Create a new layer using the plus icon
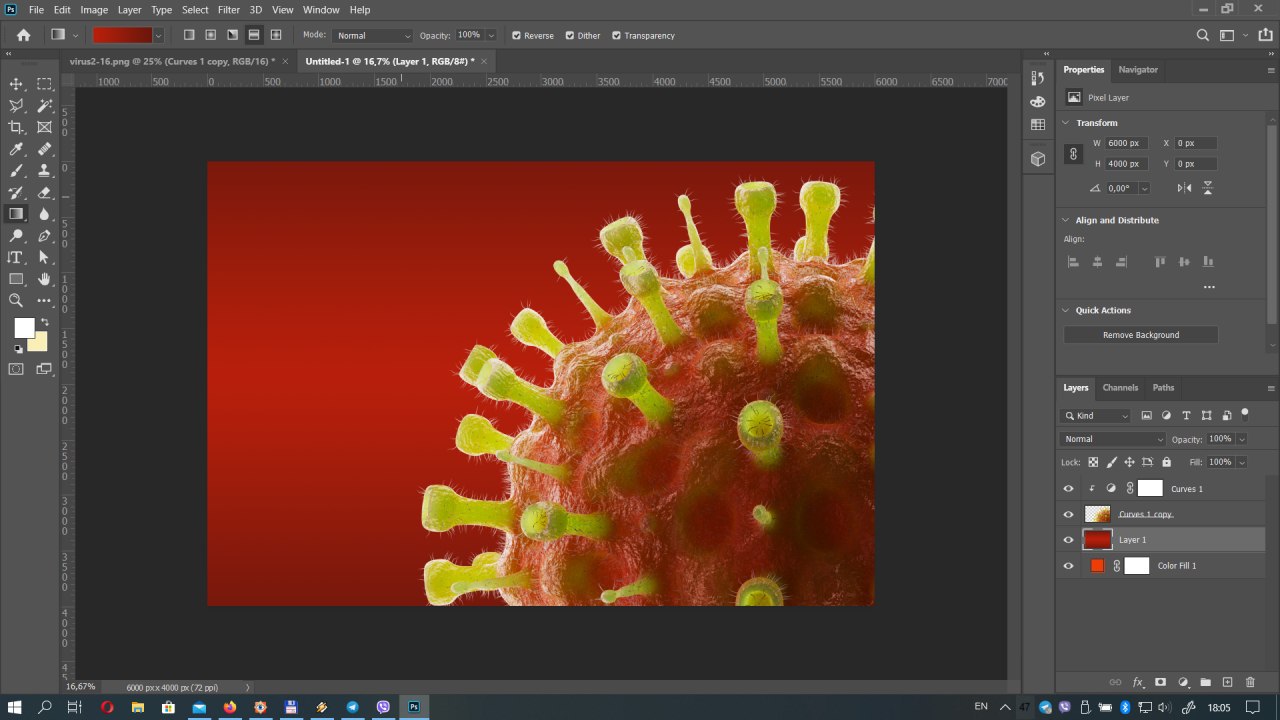This screenshot has width=1280, height=720. pos(1227,682)
